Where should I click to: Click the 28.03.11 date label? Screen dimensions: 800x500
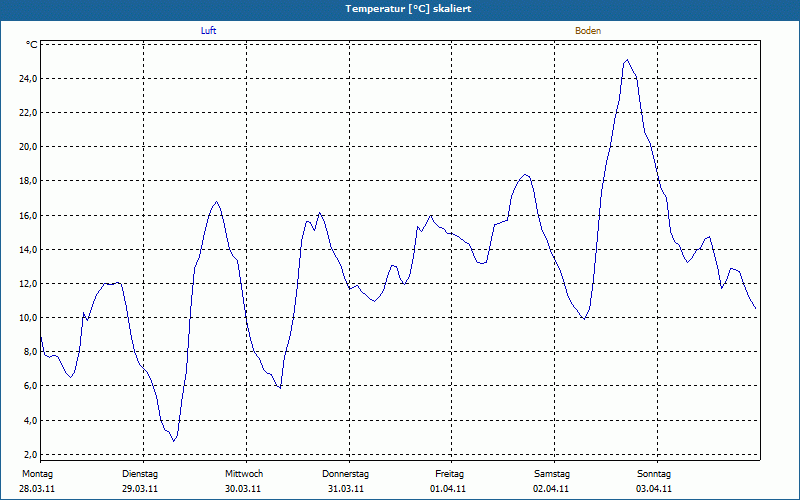[x=37, y=489]
